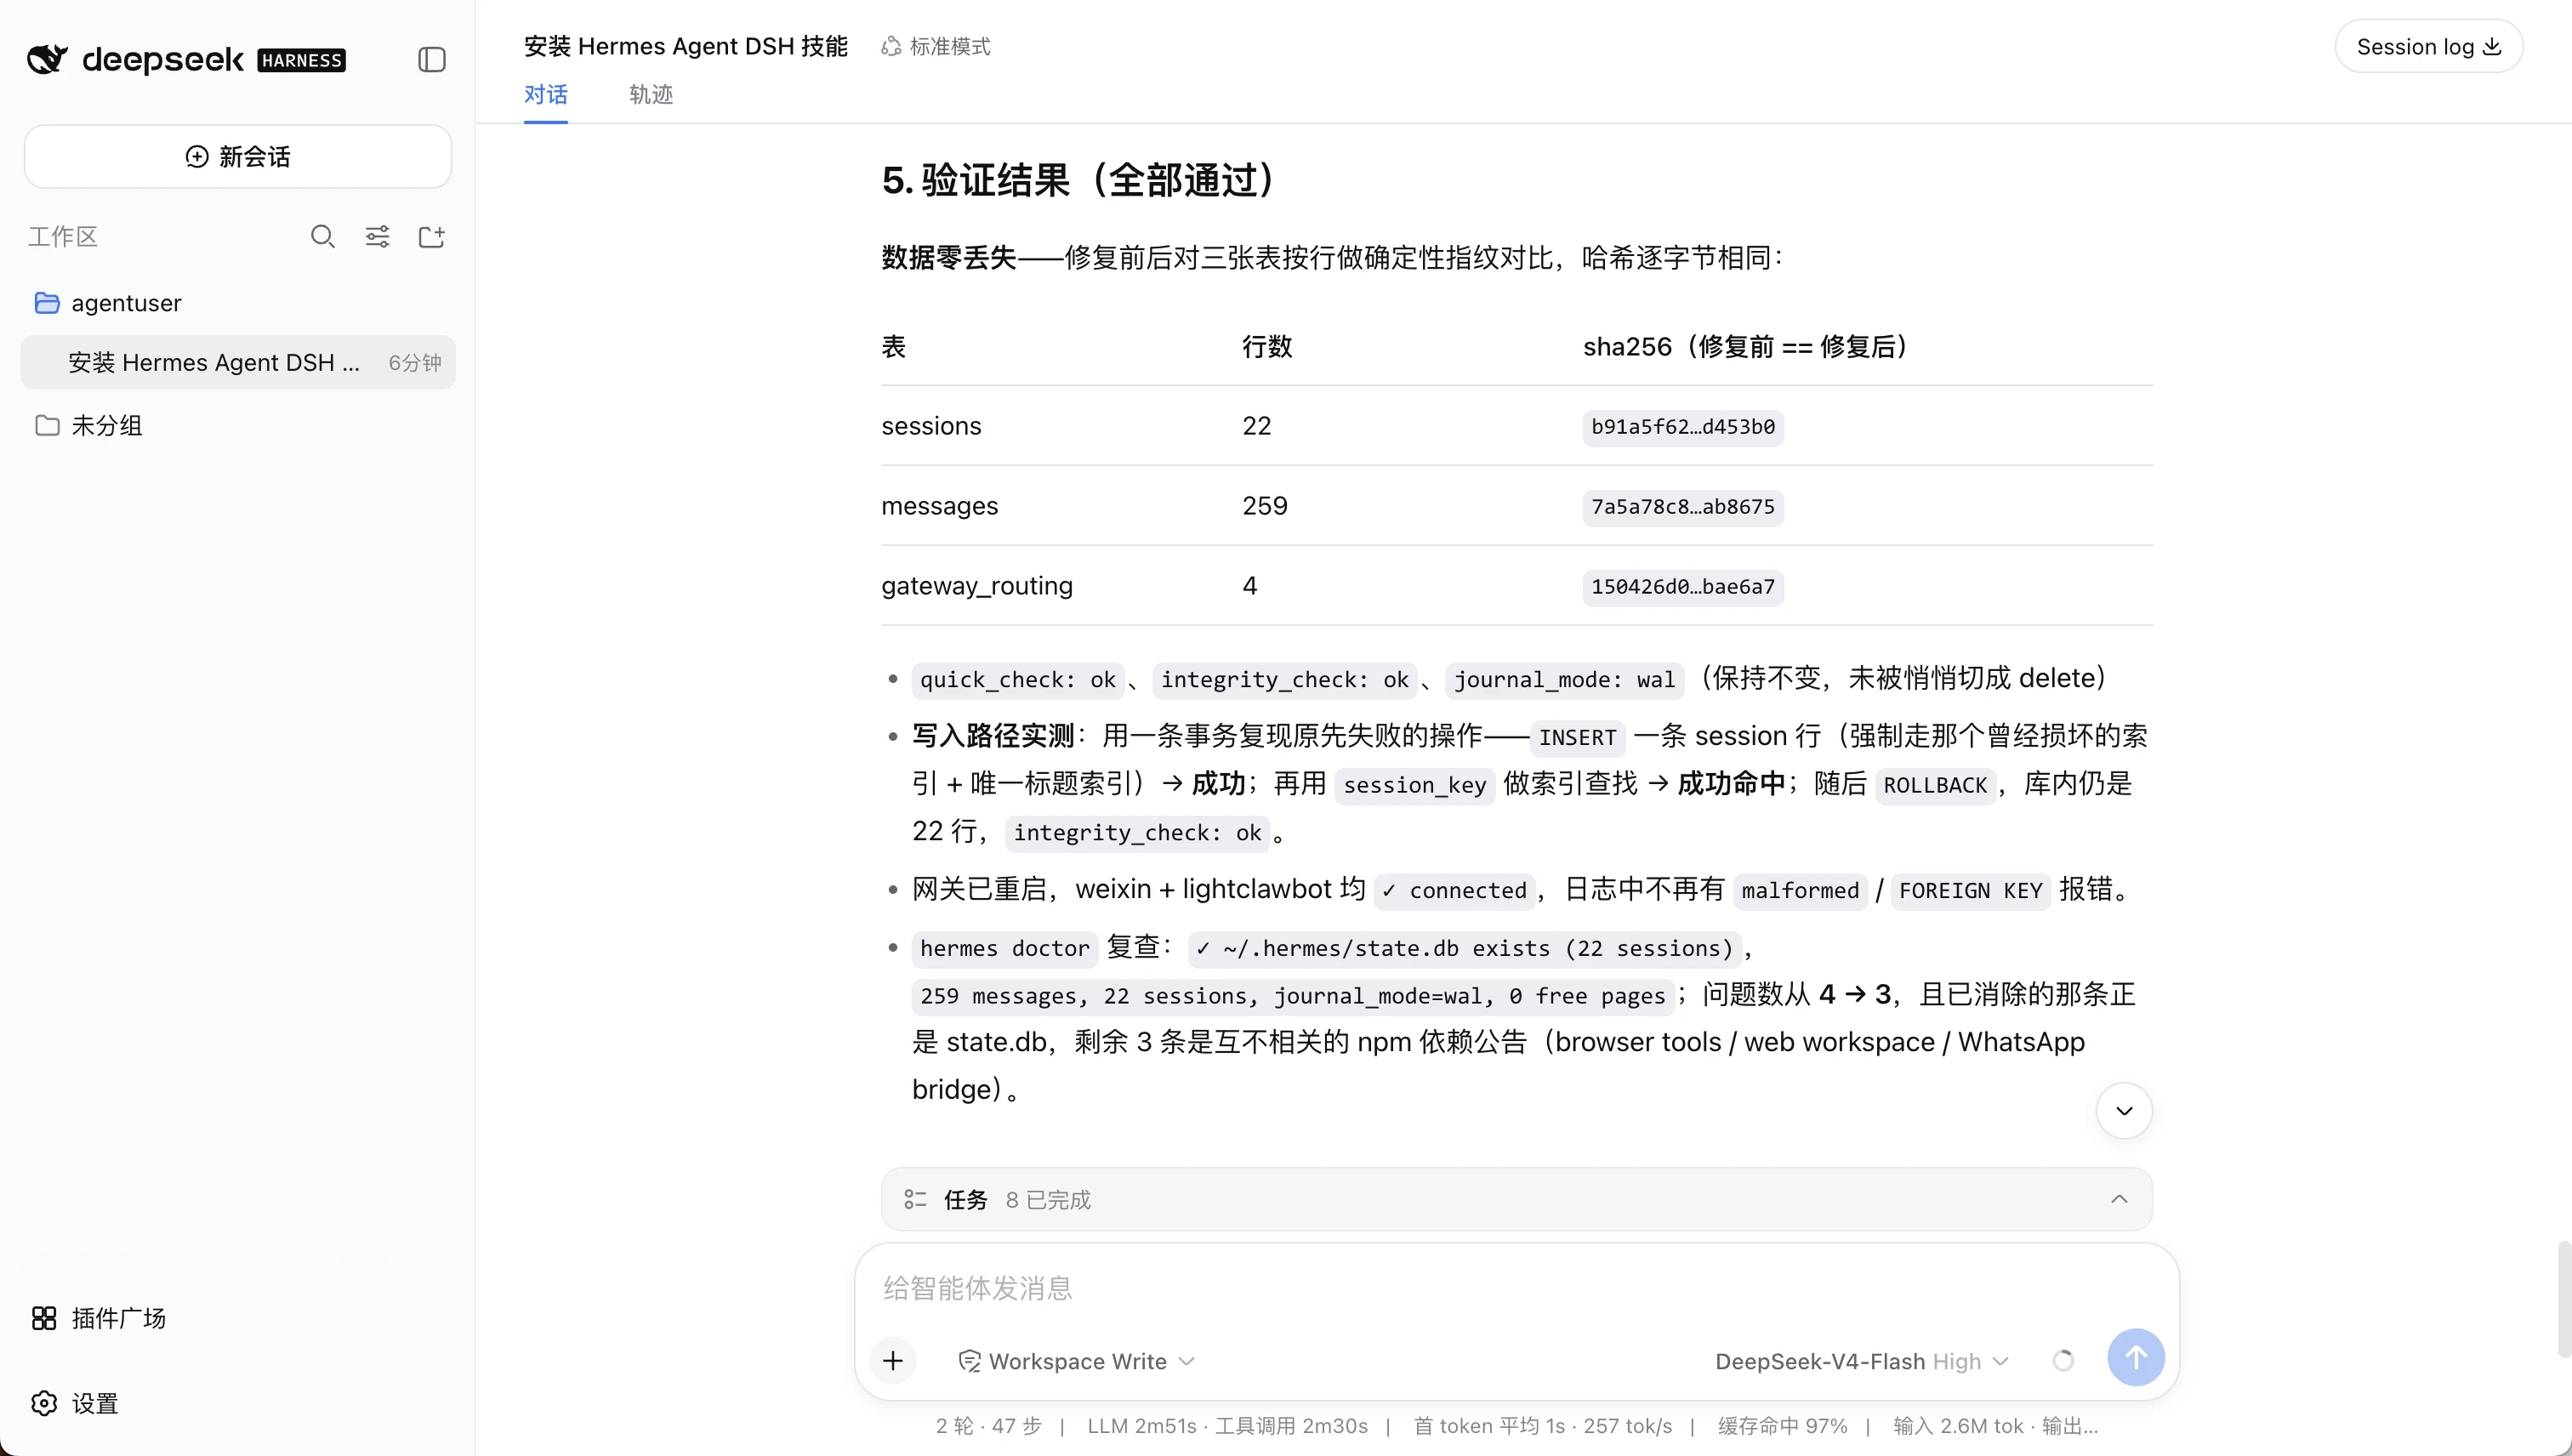Viewport: 2572px width, 1456px height.
Task: Download the Session log
Action: [x=2428, y=47]
